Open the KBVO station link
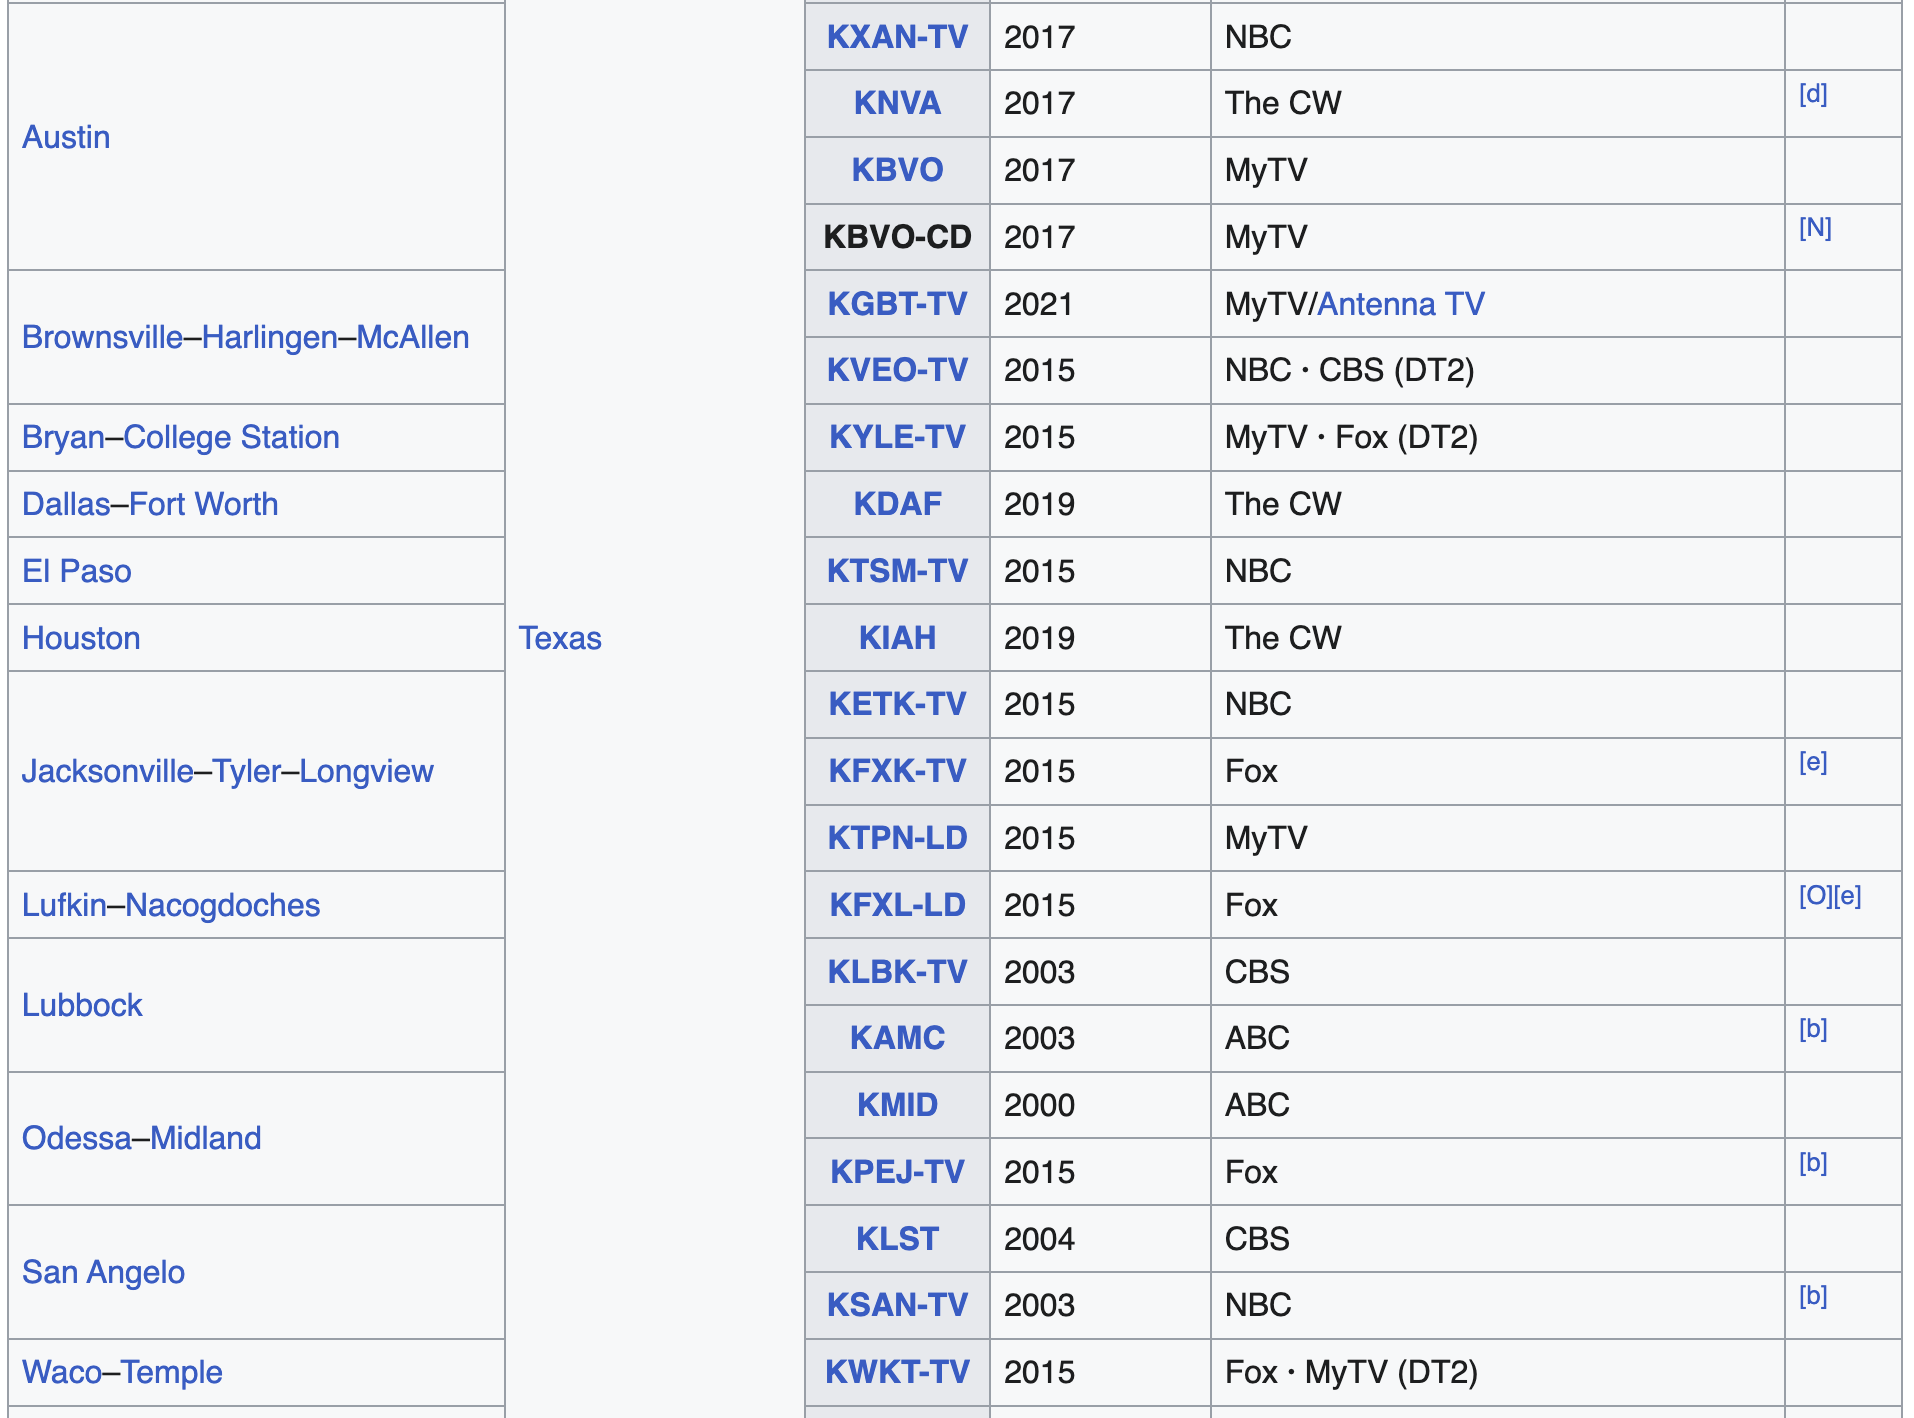 tap(897, 170)
